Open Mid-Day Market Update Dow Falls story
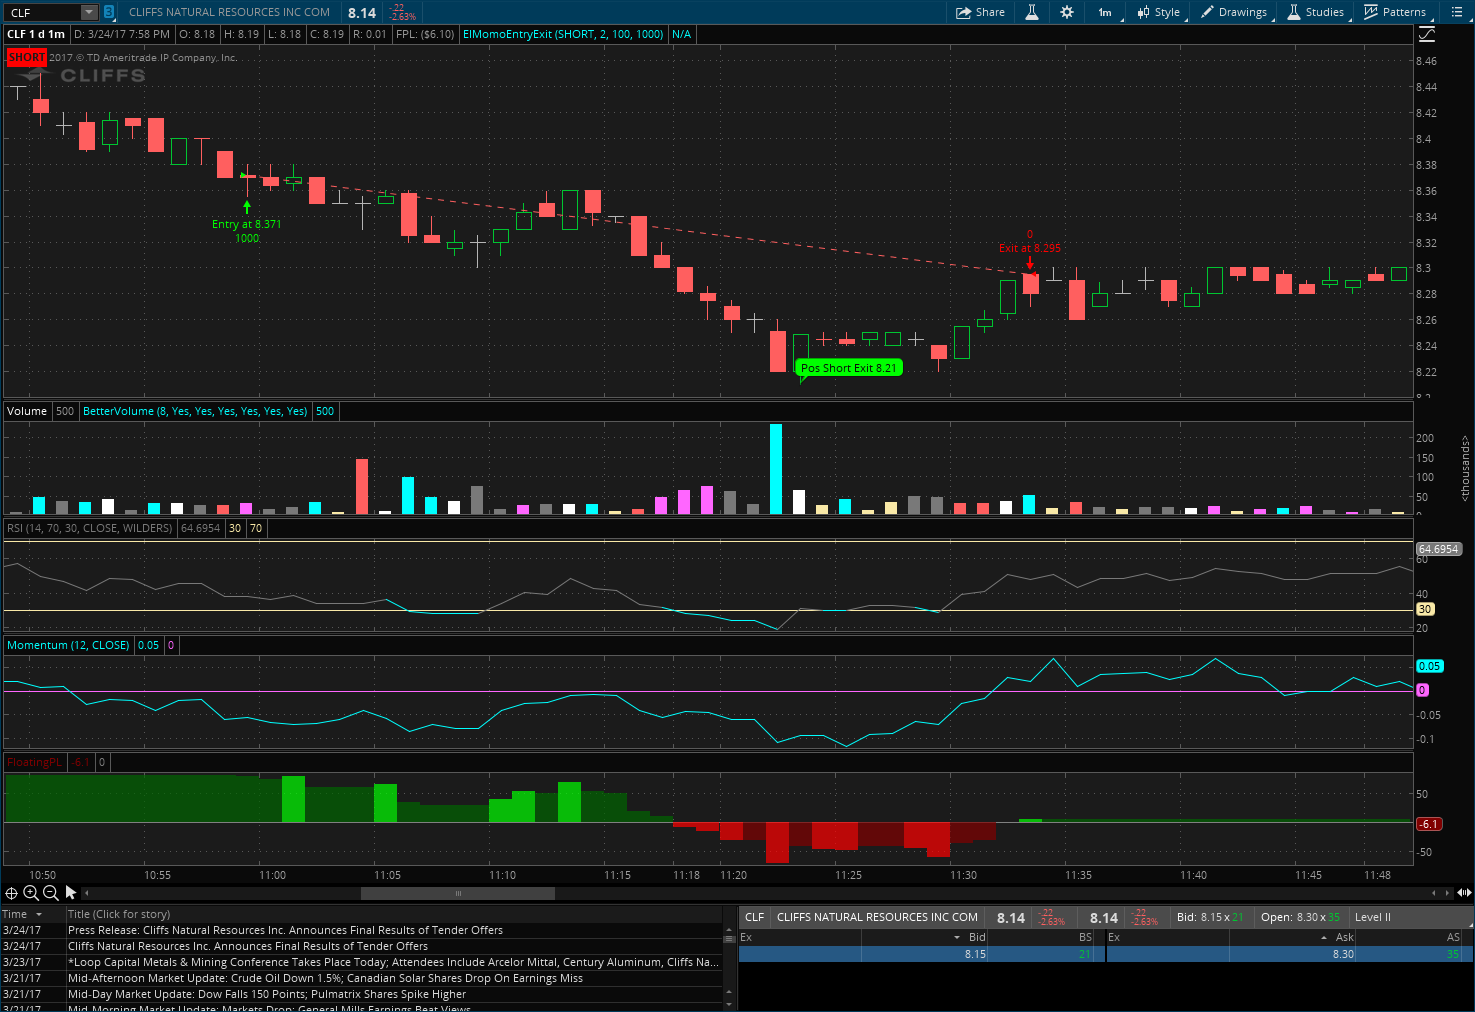The height and width of the screenshot is (1012, 1475). (267, 994)
